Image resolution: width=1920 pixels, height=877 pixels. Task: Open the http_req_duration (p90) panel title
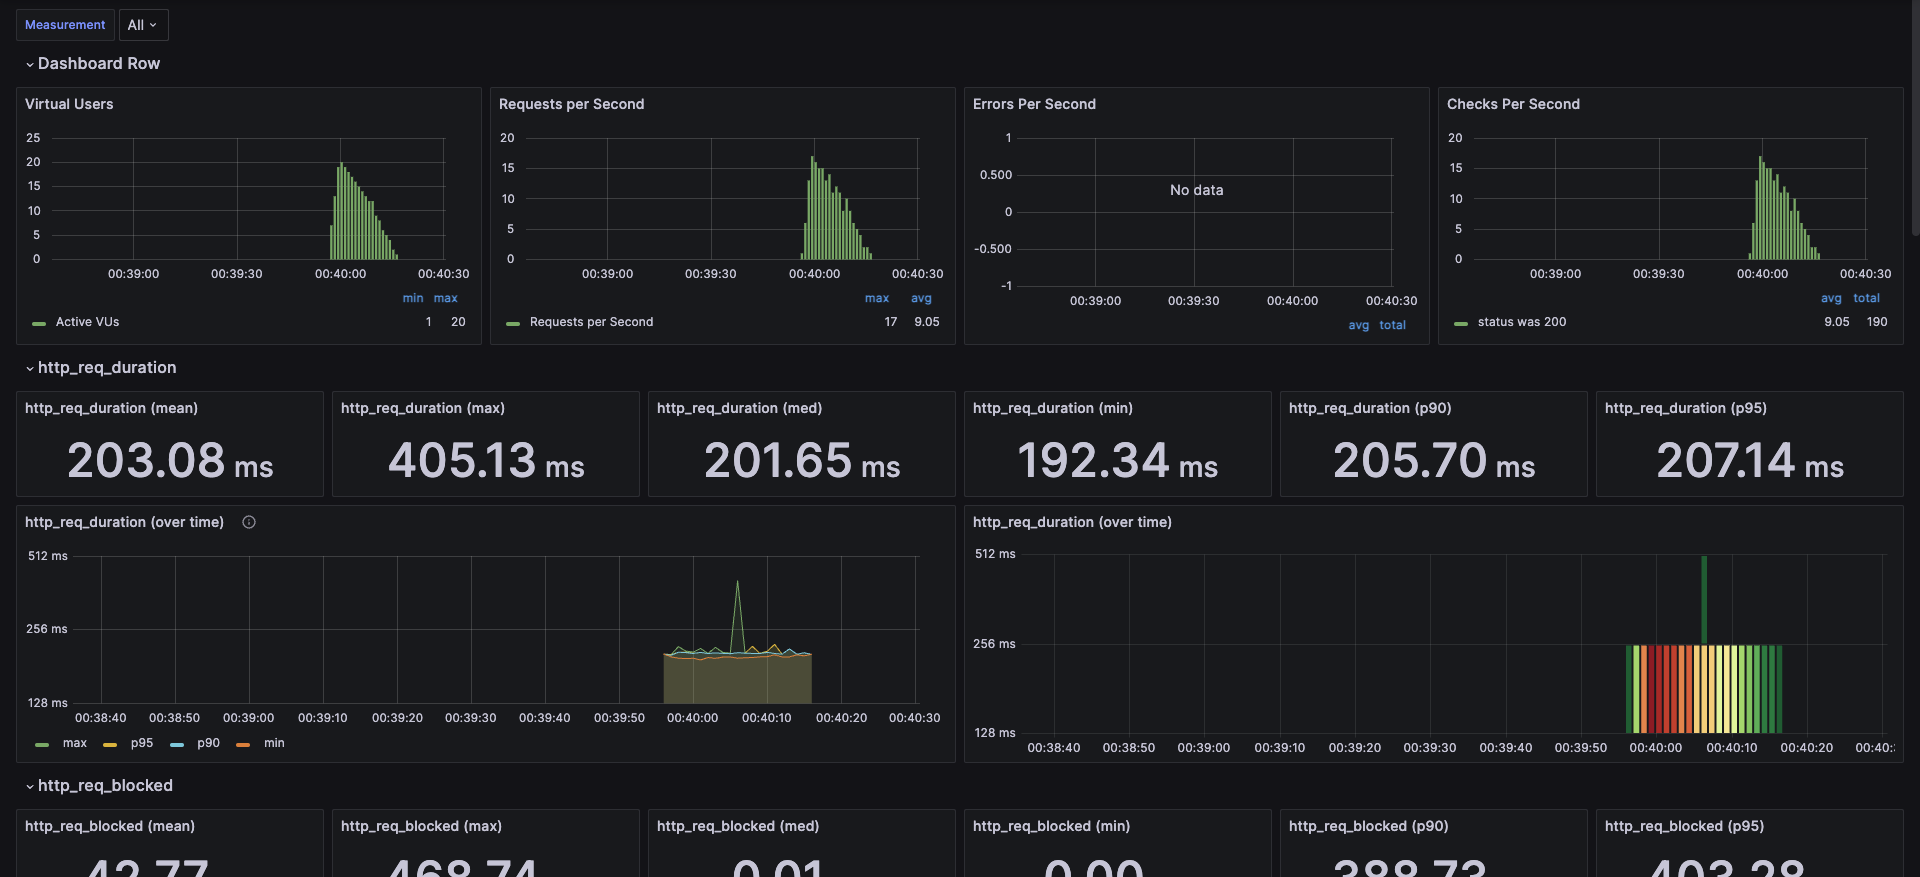point(1370,408)
